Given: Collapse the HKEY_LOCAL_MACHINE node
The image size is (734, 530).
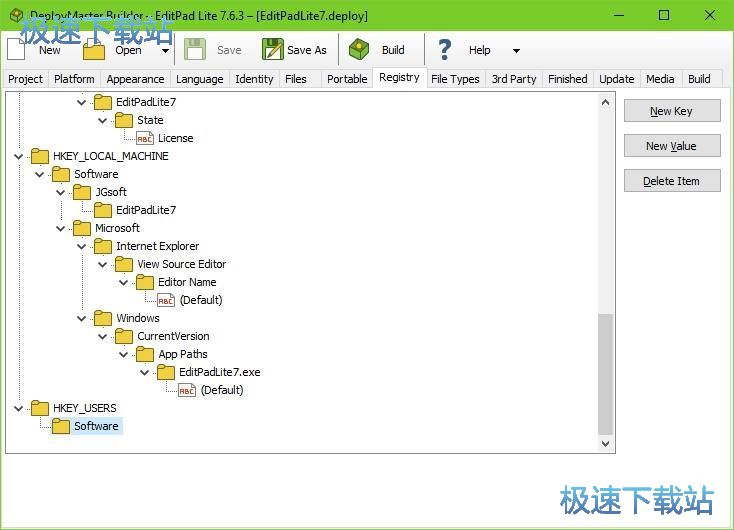Looking at the screenshot, I should 18,156.
